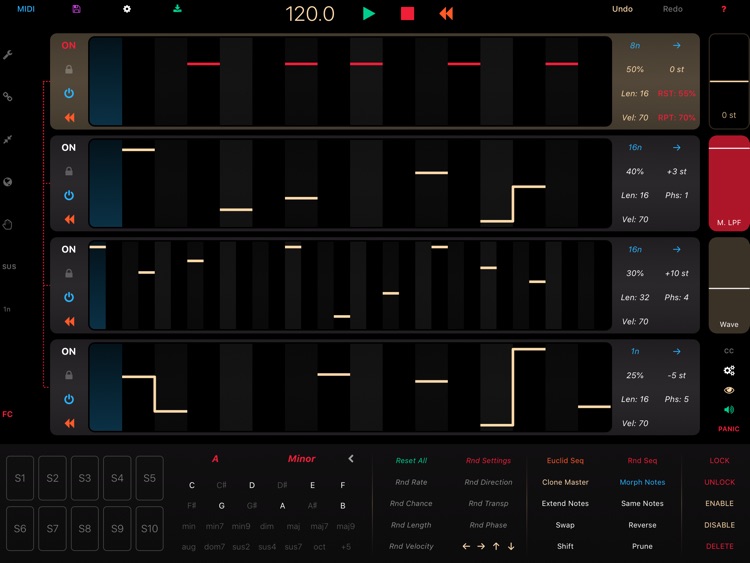
Task: Open the Minor scale selector
Action: 301,459
